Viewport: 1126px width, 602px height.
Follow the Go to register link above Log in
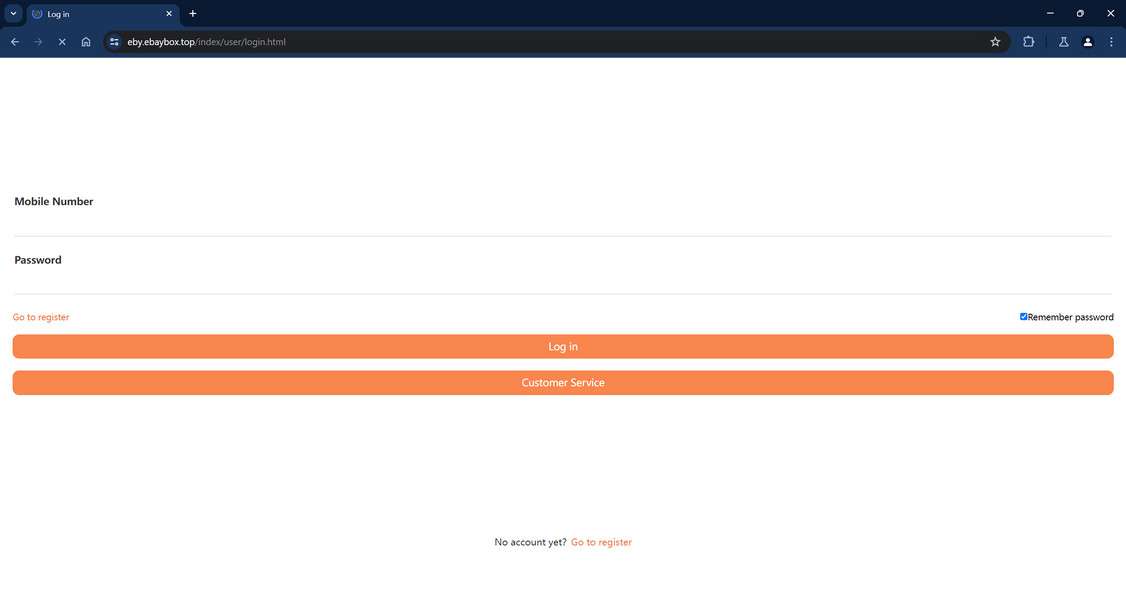point(41,317)
